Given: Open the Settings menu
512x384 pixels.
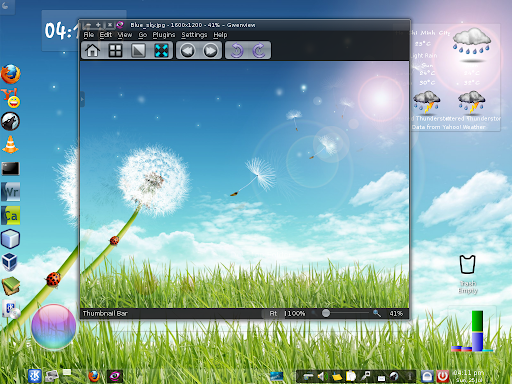Looking at the screenshot, I should [x=194, y=35].
